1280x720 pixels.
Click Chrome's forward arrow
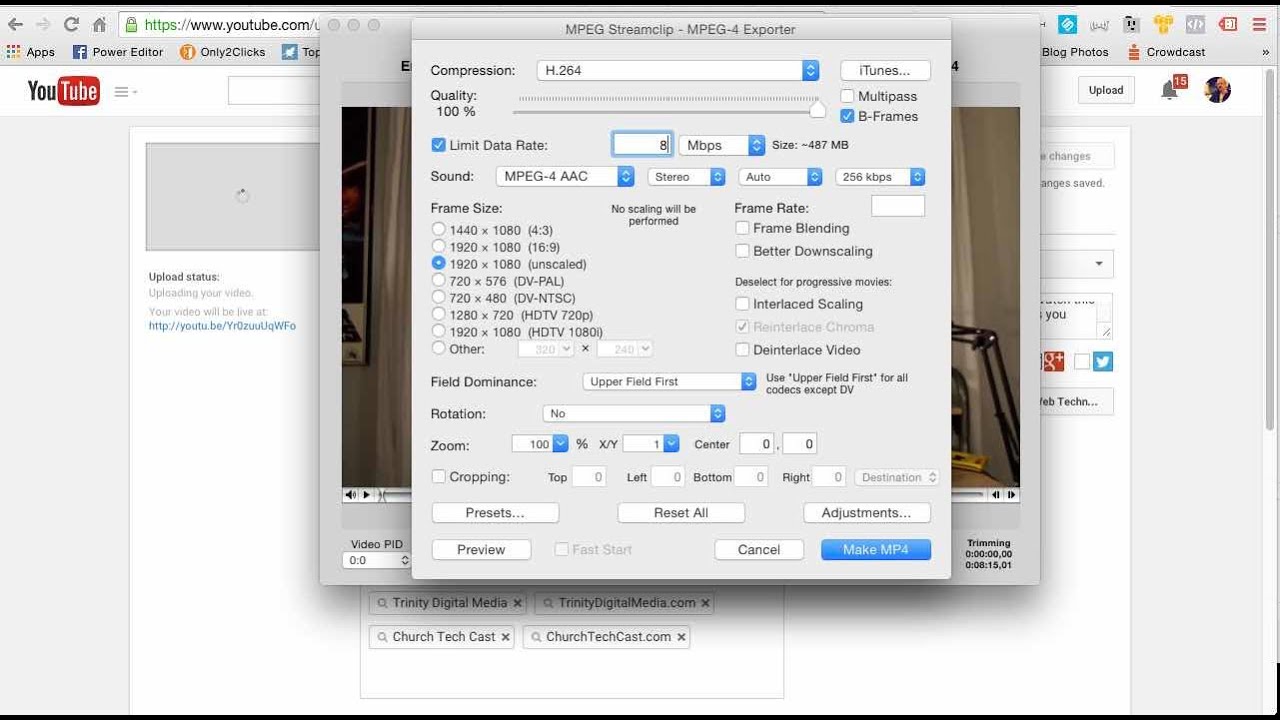(42, 24)
